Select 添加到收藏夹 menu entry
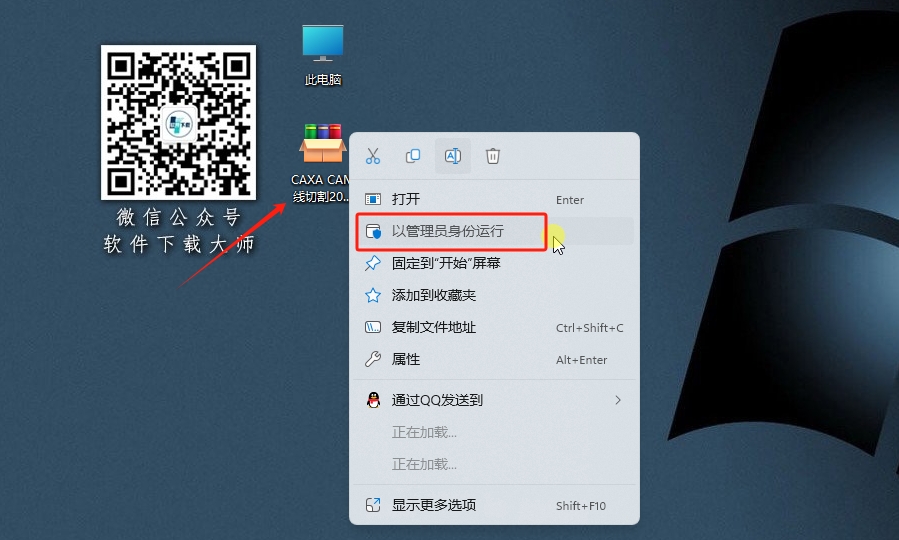 (x=494, y=295)
